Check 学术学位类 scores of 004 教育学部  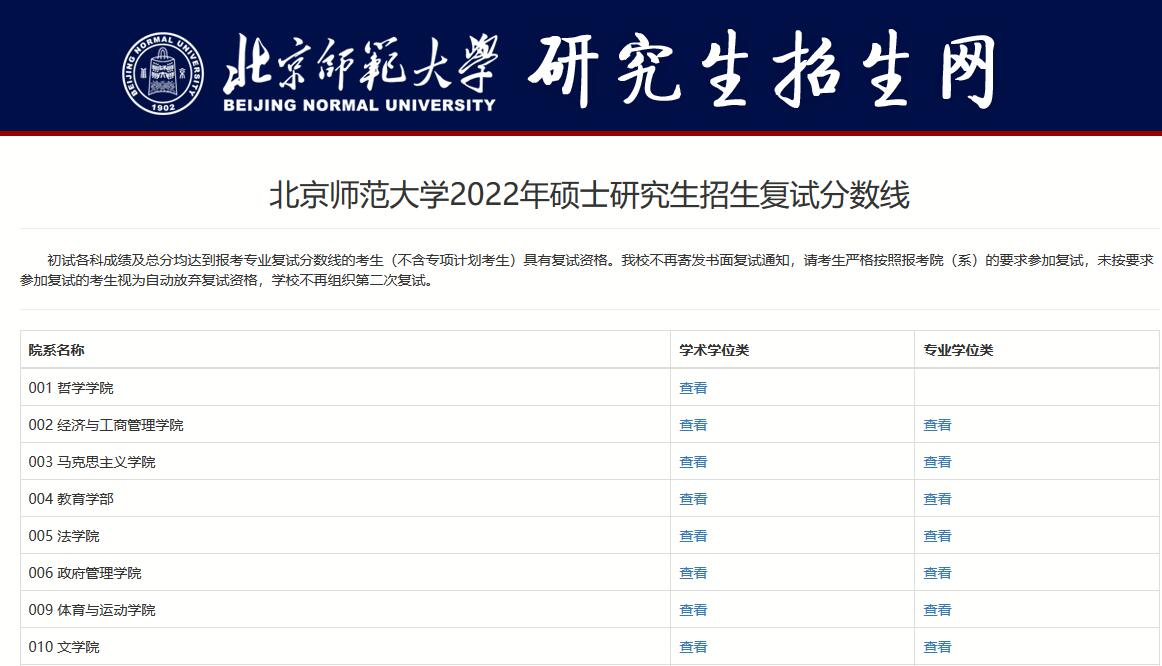[692, 498]
